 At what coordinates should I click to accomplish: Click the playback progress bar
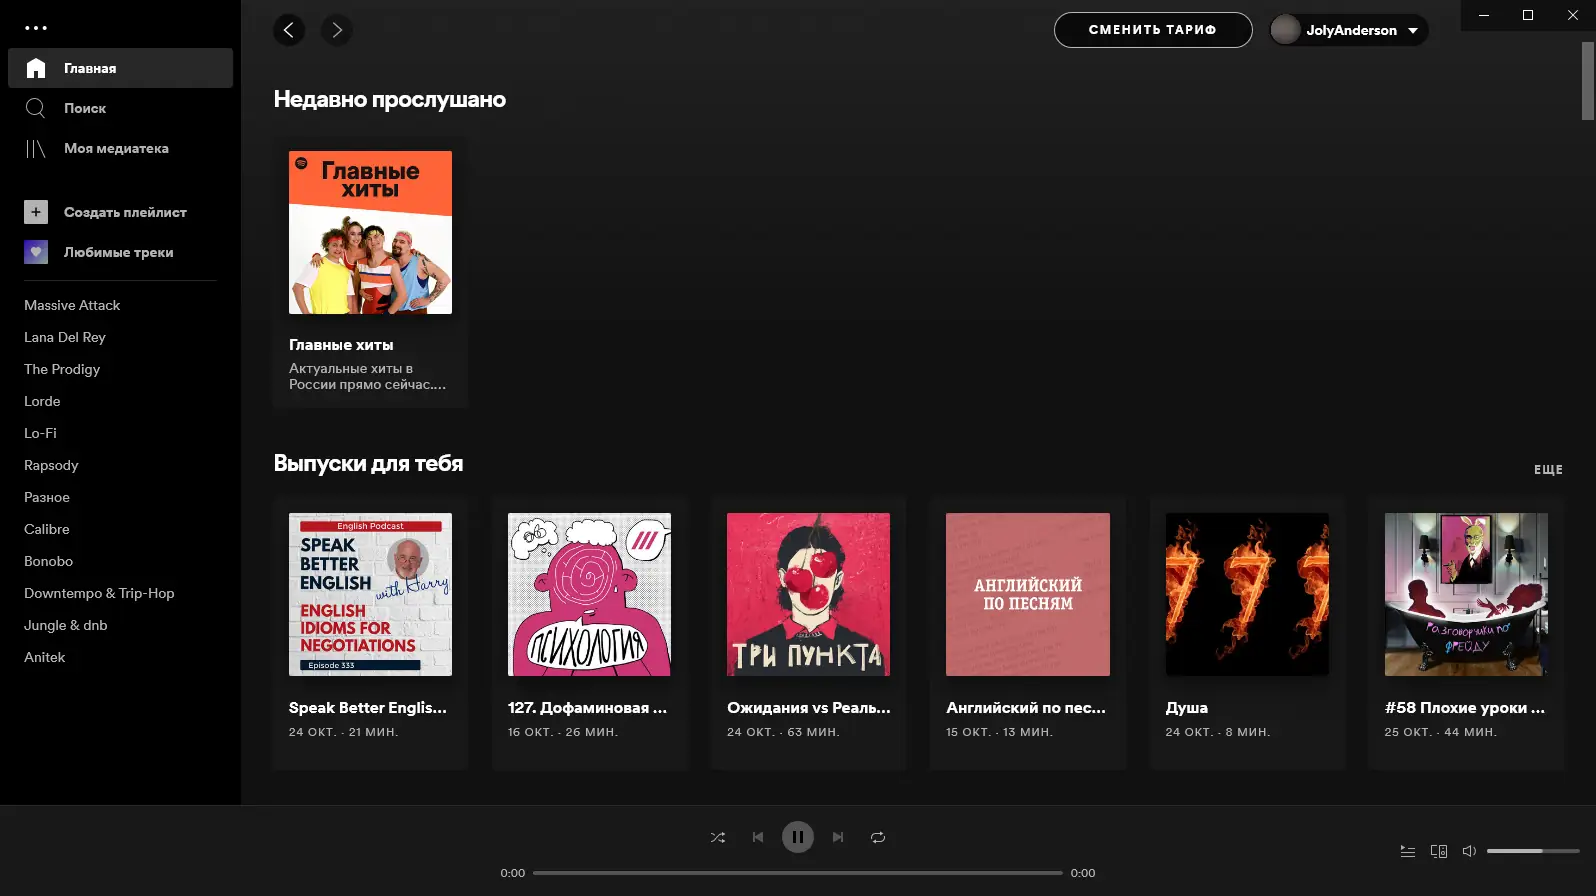point(798,873)
